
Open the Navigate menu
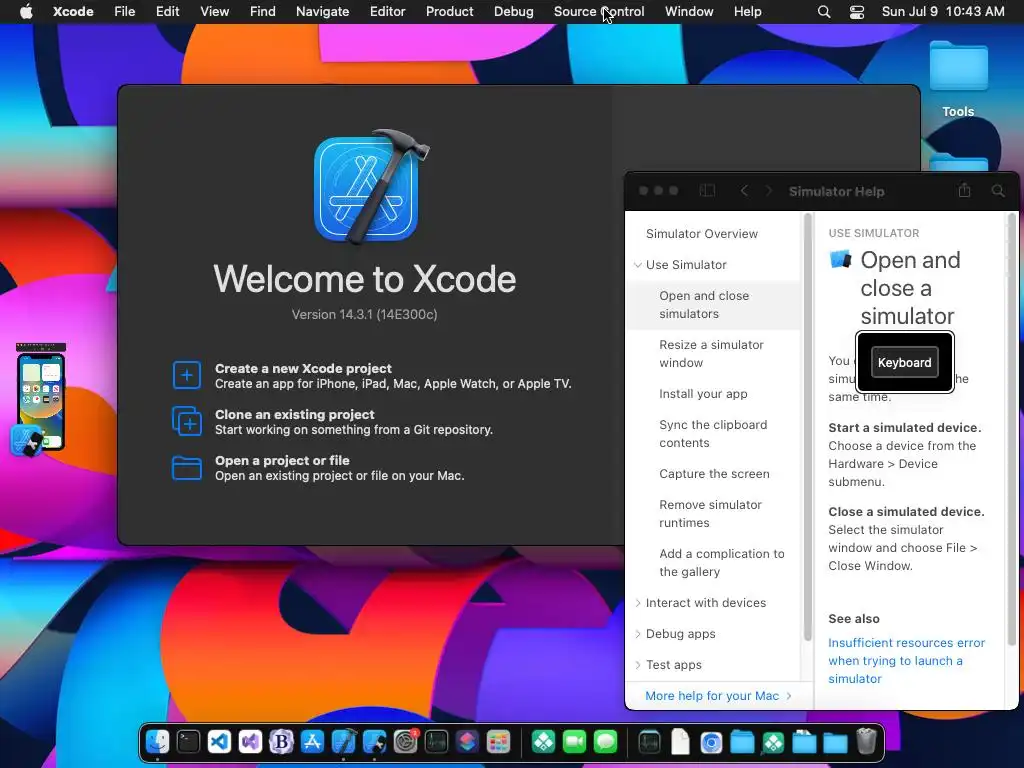323,12
